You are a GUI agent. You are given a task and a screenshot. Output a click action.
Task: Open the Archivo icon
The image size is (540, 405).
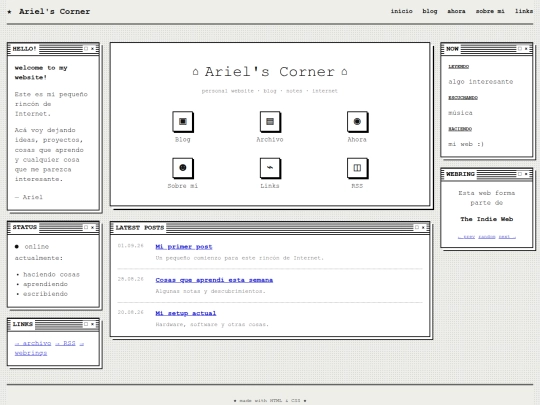[270, 122]
